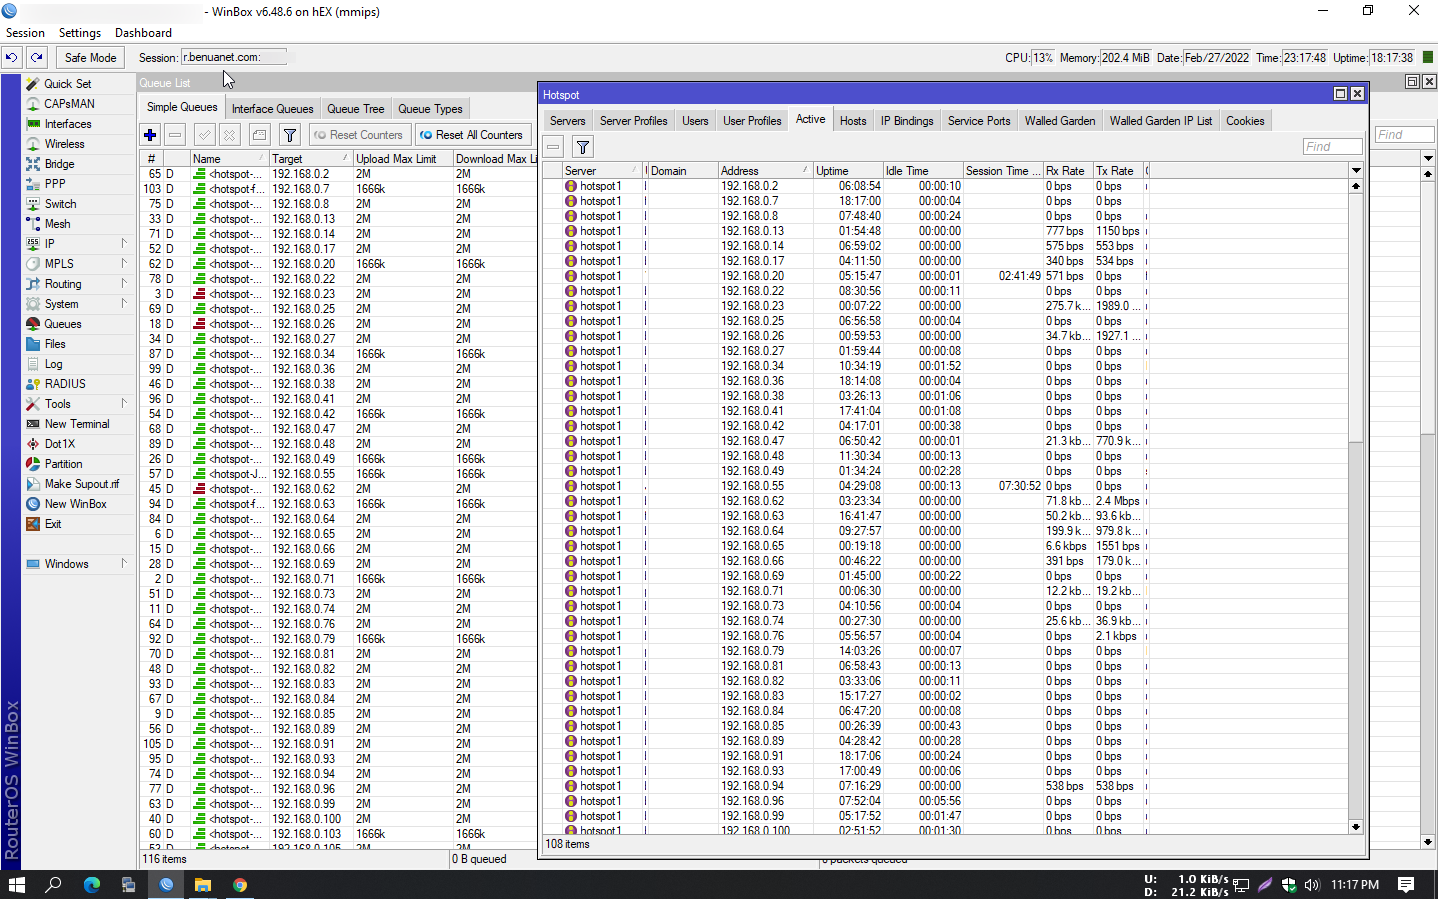
Task: Open Bridge from the sidebar
Action: (59, 164)
